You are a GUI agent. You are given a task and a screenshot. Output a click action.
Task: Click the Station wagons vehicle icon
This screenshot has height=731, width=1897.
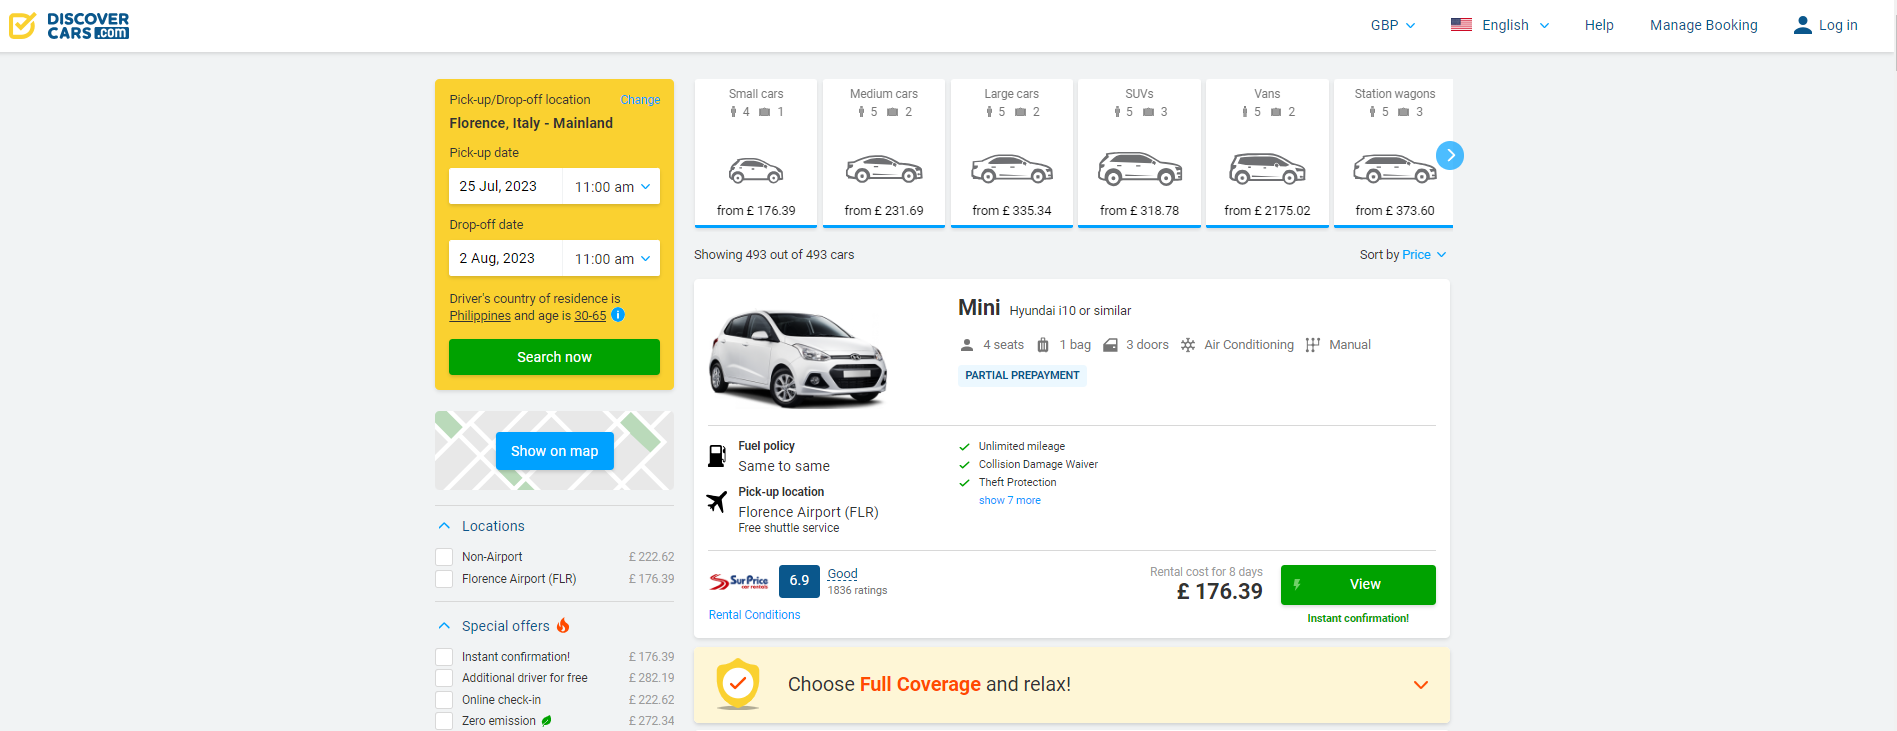pos(1395,170)
